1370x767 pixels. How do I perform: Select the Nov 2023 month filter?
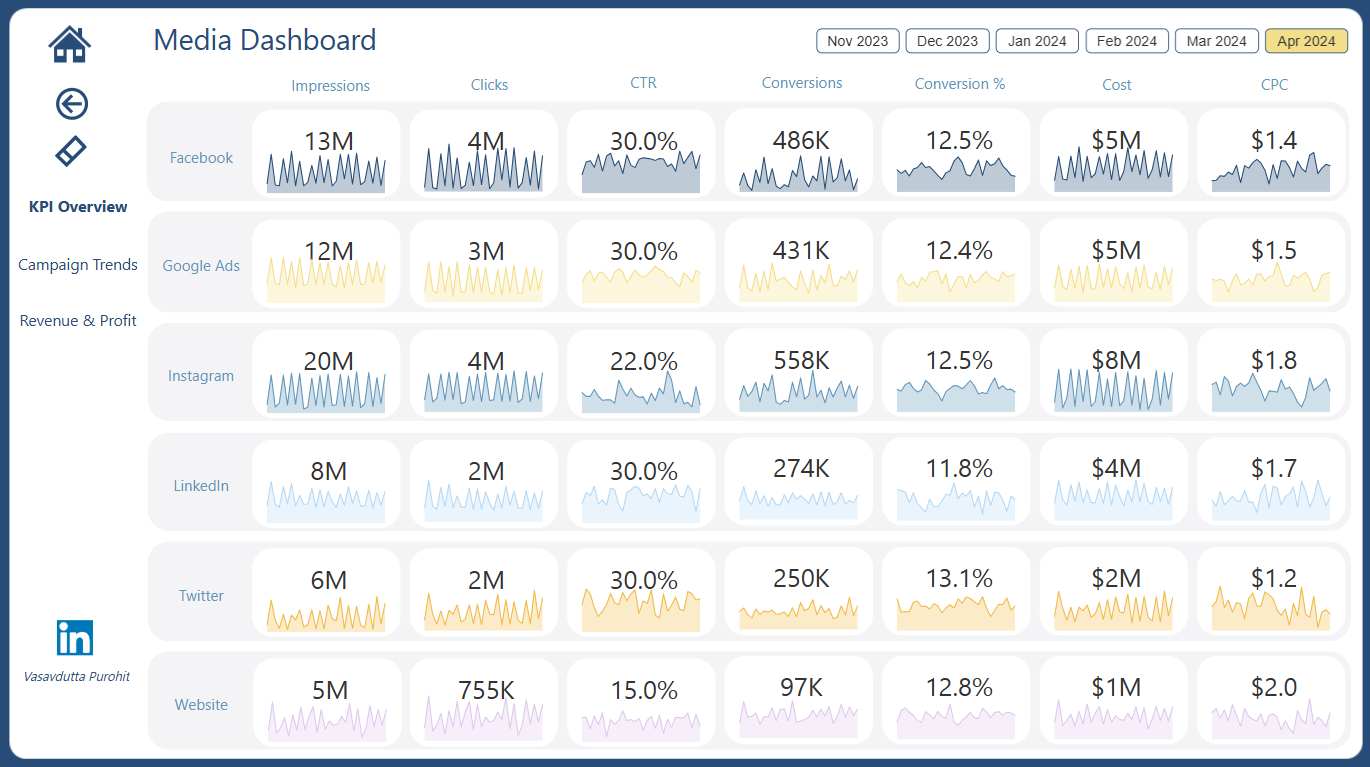858,41
